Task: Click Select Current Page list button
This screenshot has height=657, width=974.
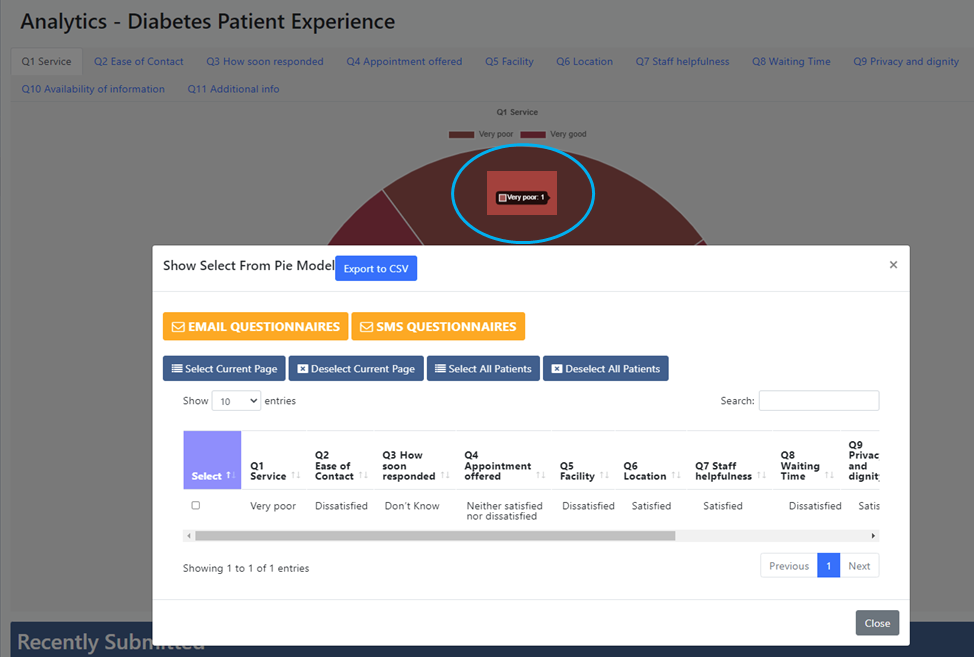Action: pos(224,369)
